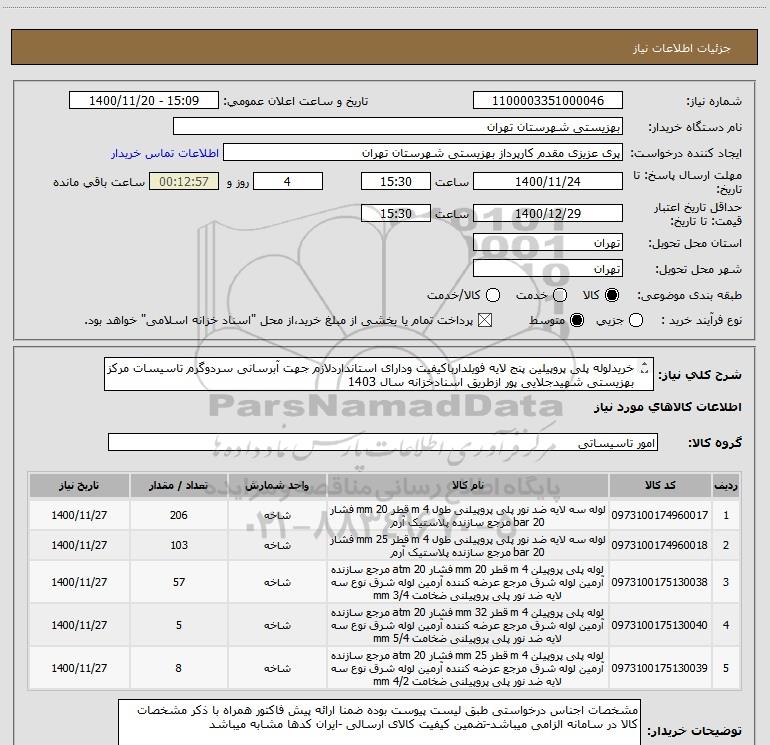Click the price validity date 1400/12/29
770x745 pixels.
[x=548, y=213]
